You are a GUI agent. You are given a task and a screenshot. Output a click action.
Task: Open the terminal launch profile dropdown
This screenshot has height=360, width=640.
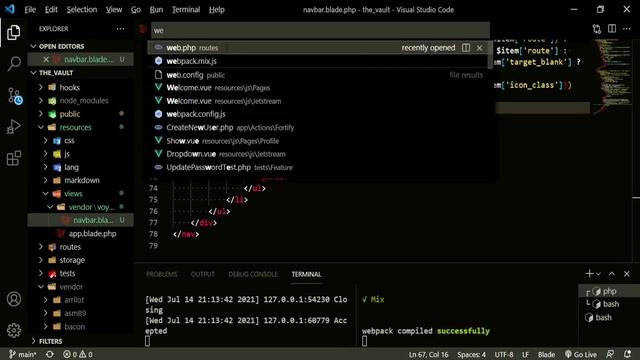point(598,274)
